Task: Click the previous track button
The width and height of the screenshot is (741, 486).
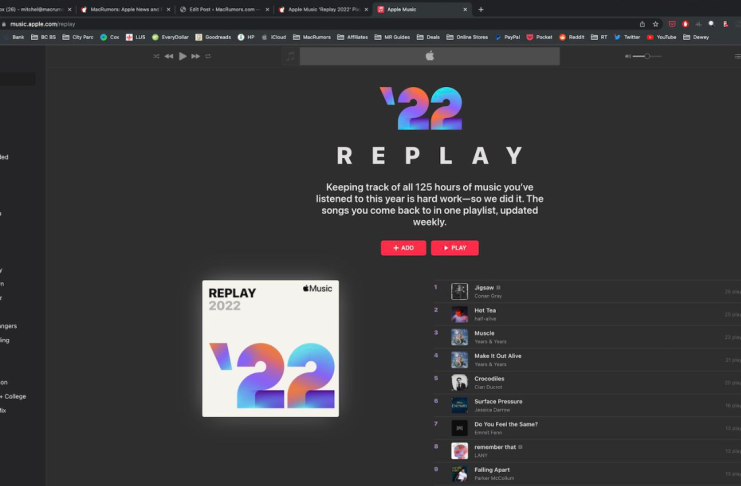Action: click(x=169, y=56)
